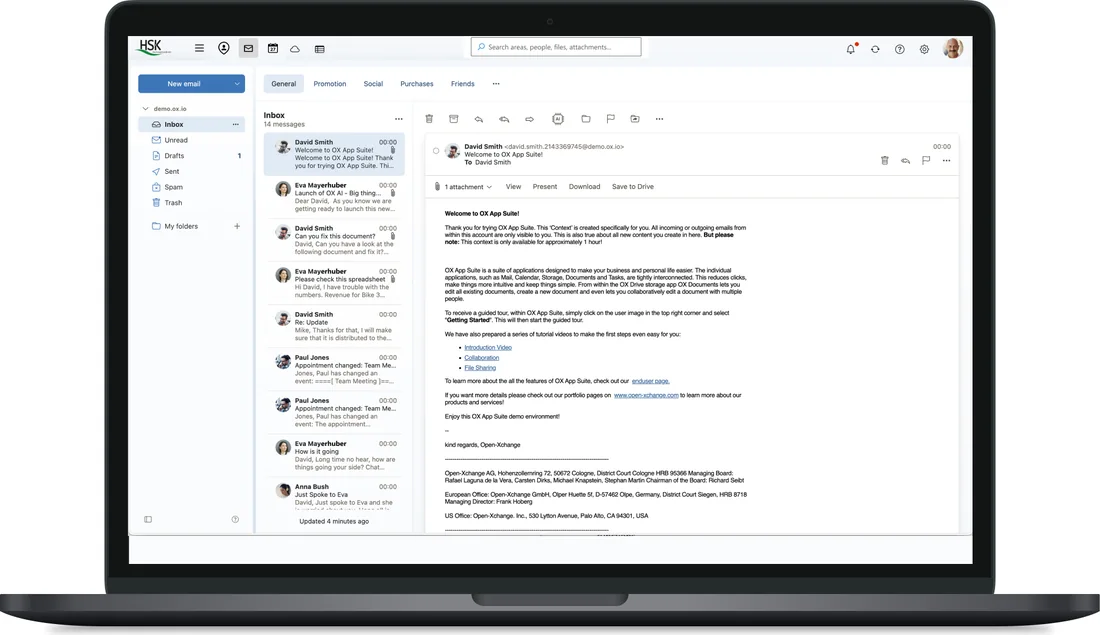Open more category tabs ellipsis after Friends

(x=496, y=83)
